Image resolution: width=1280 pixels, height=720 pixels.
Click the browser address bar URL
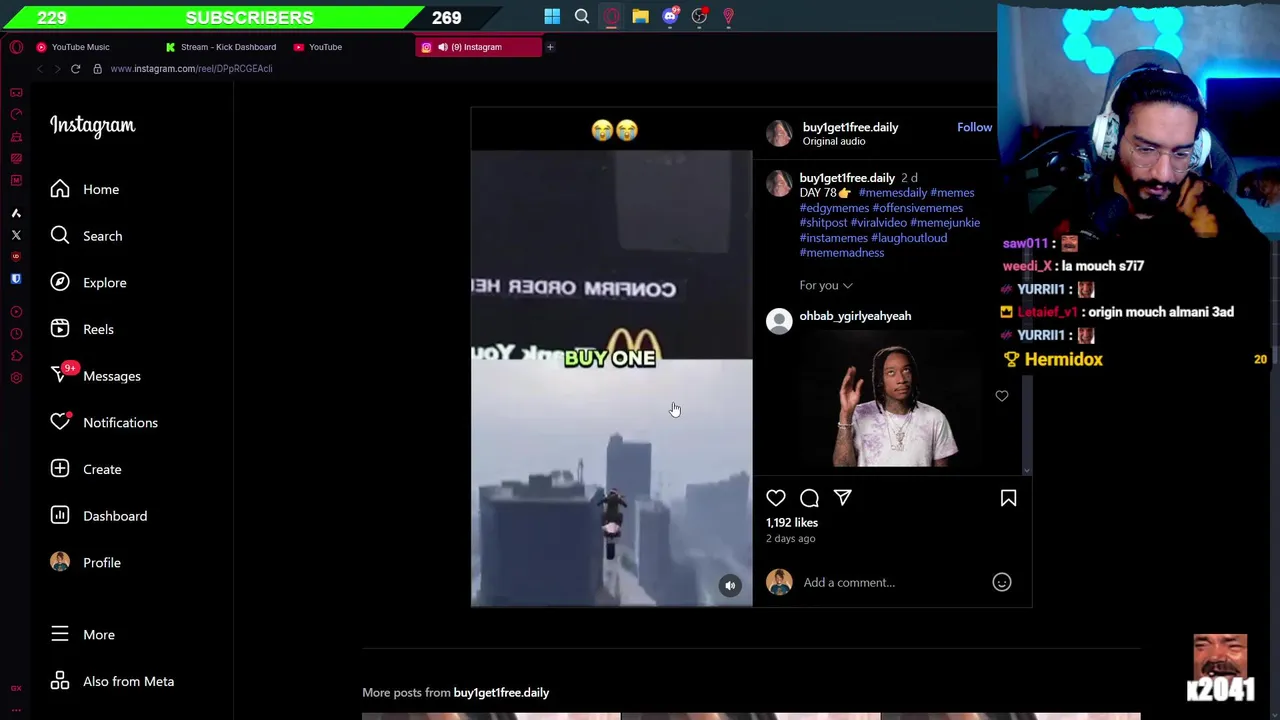(191, 69)
